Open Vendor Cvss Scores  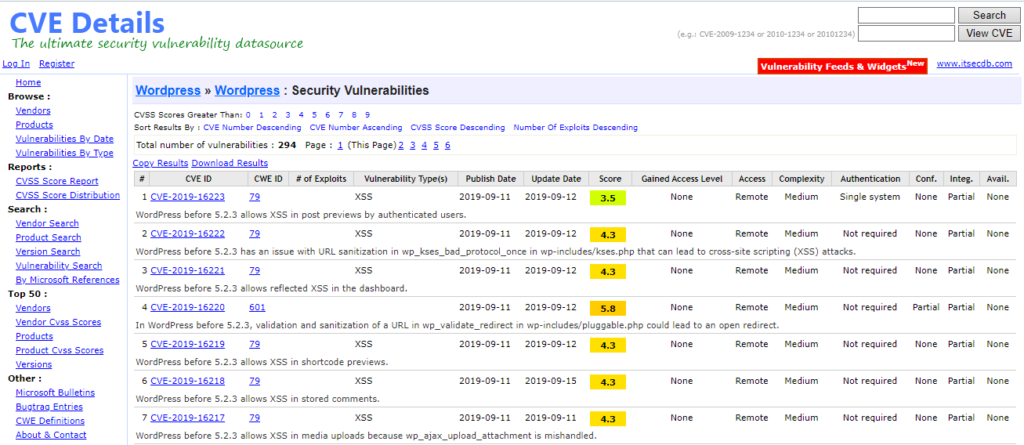(58, 322)
